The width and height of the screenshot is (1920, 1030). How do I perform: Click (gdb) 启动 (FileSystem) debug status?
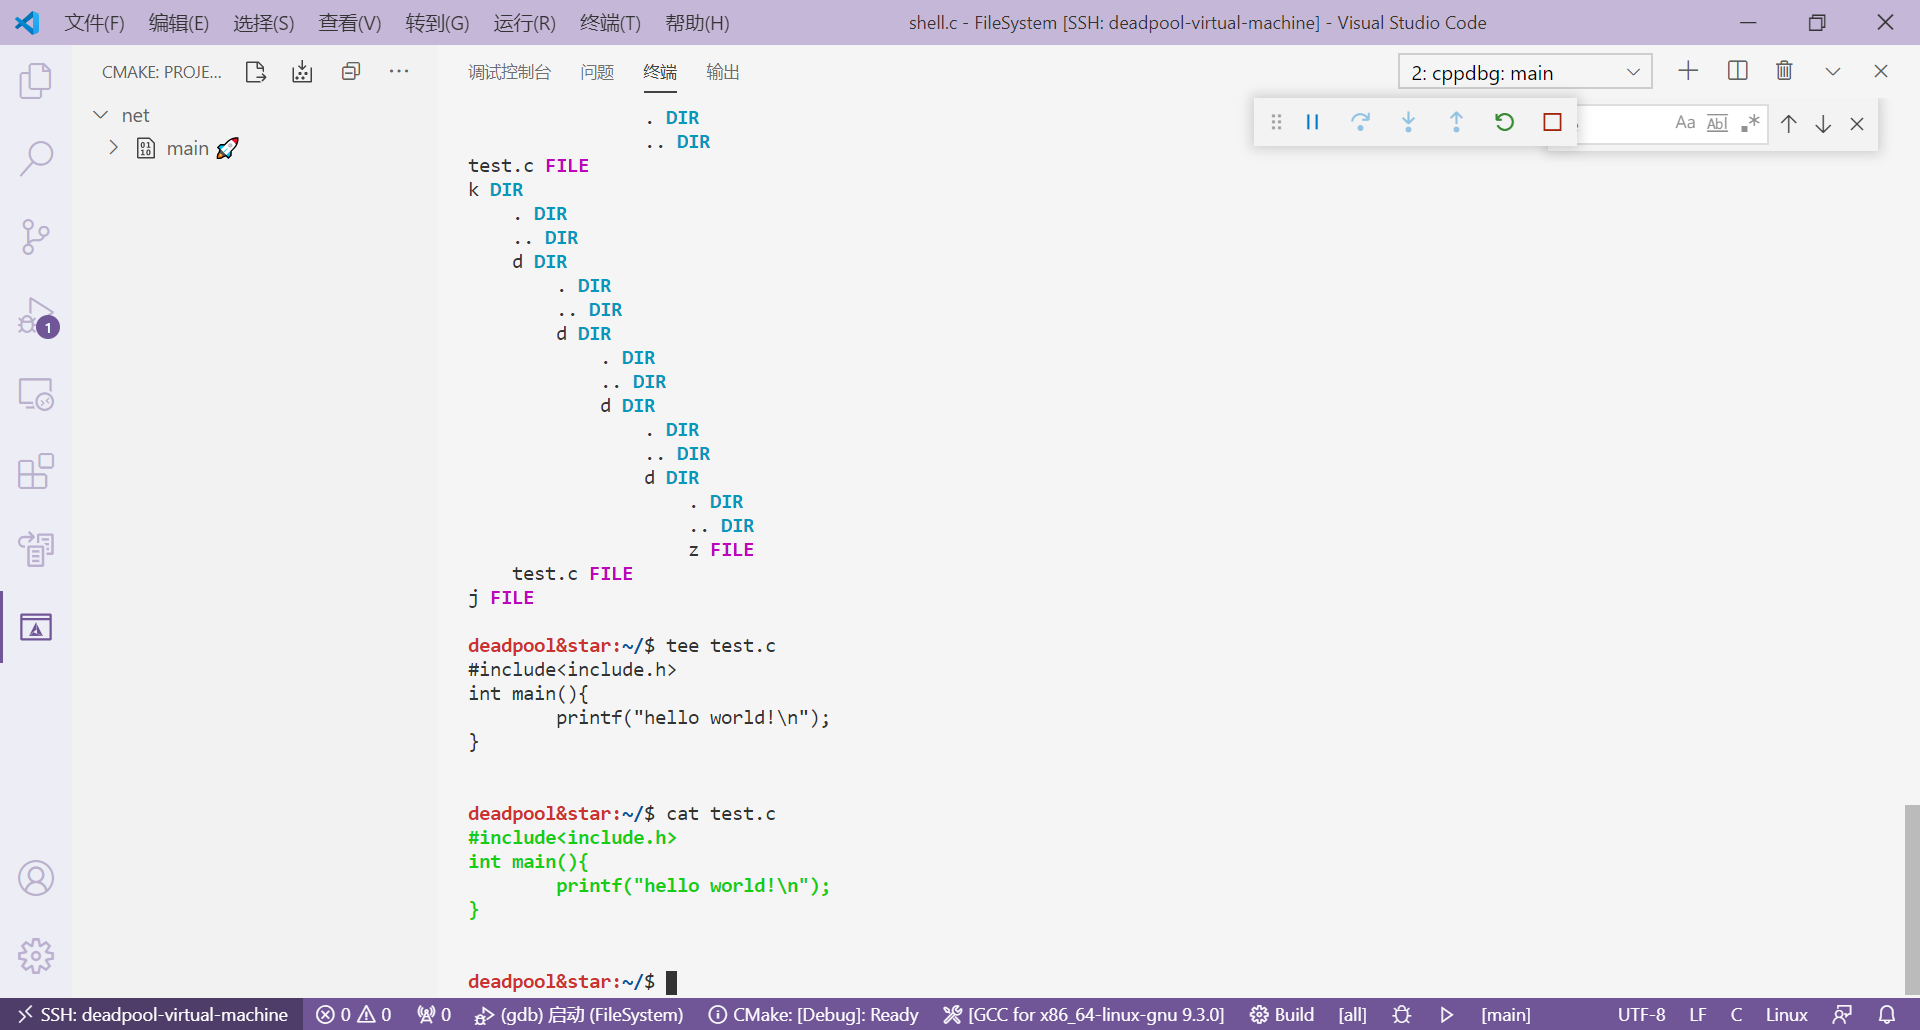(x=579, y=1014)
